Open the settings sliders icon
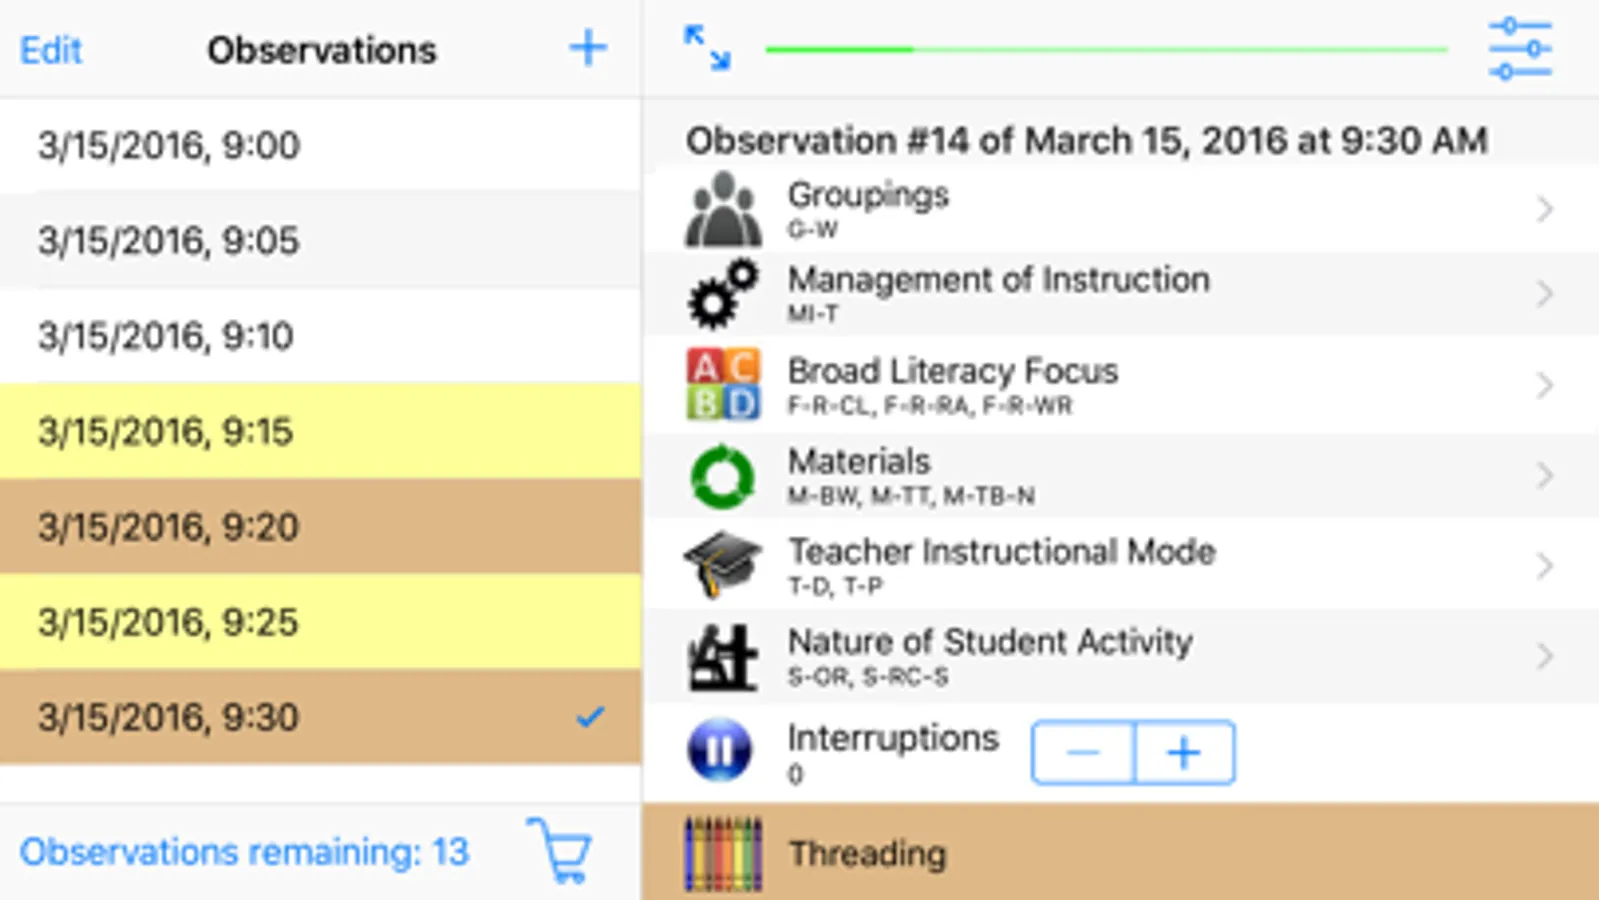 1519,48
